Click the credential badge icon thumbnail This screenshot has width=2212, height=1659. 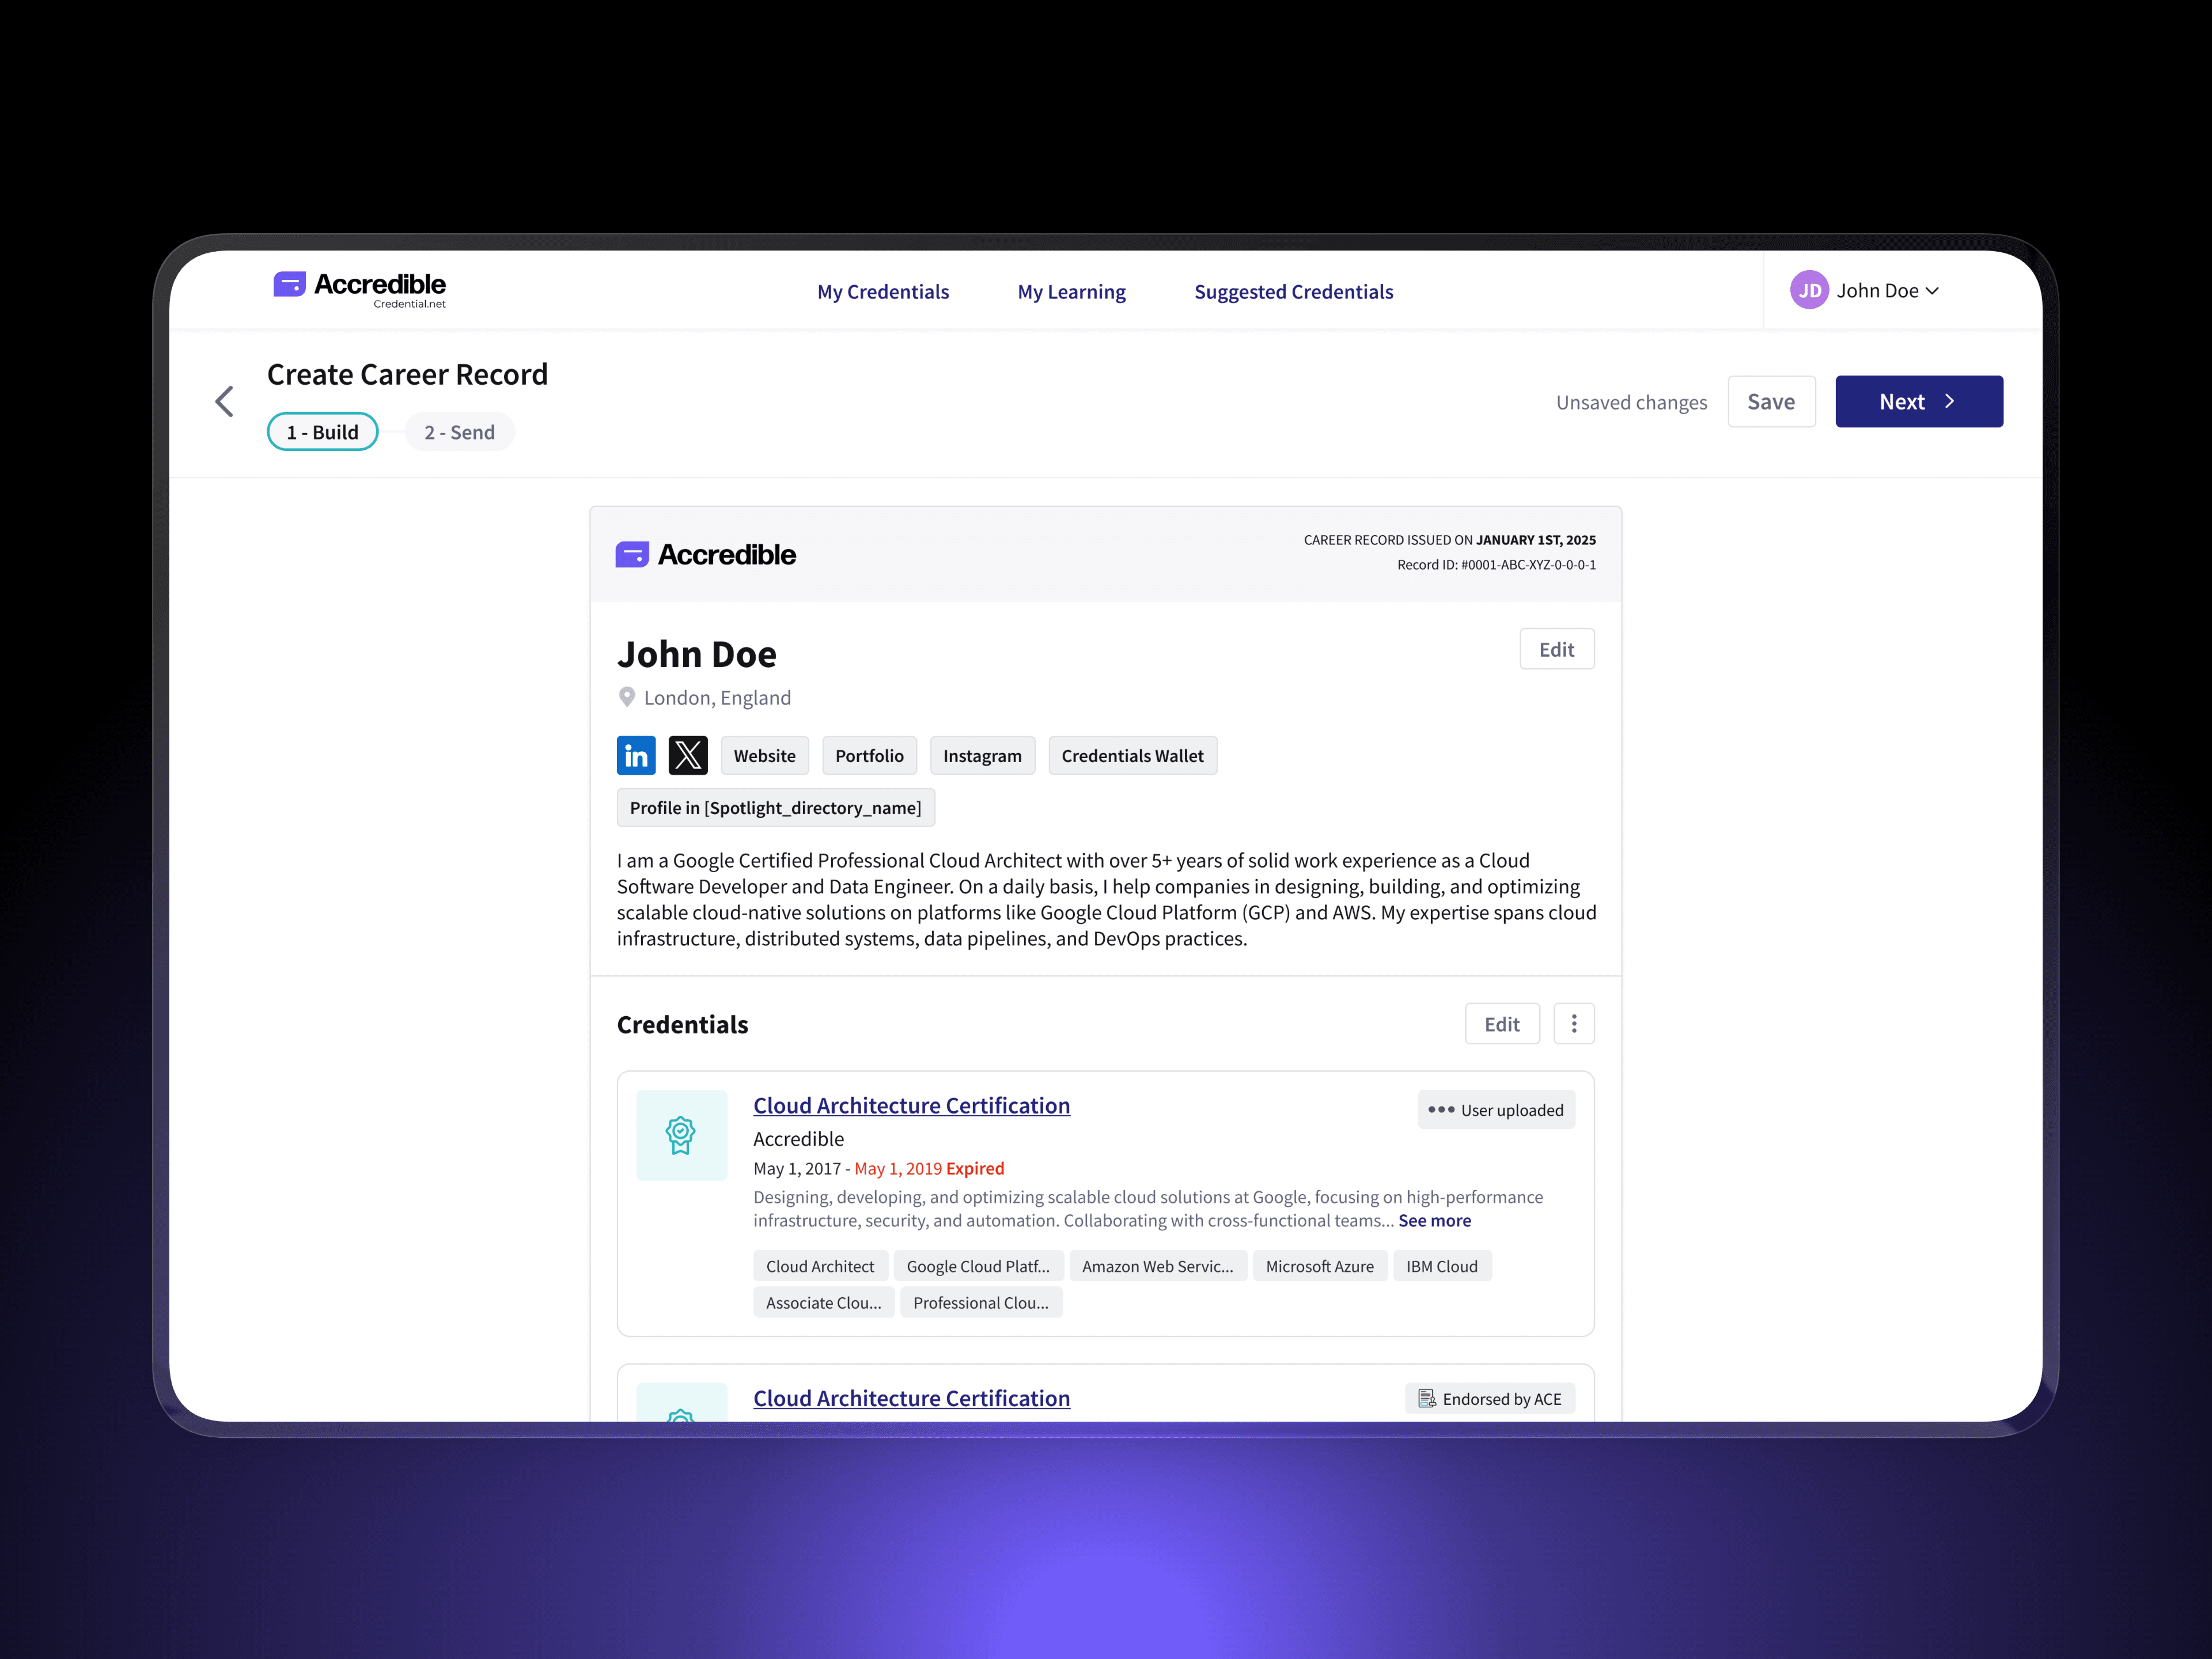tap(681, 1135)
